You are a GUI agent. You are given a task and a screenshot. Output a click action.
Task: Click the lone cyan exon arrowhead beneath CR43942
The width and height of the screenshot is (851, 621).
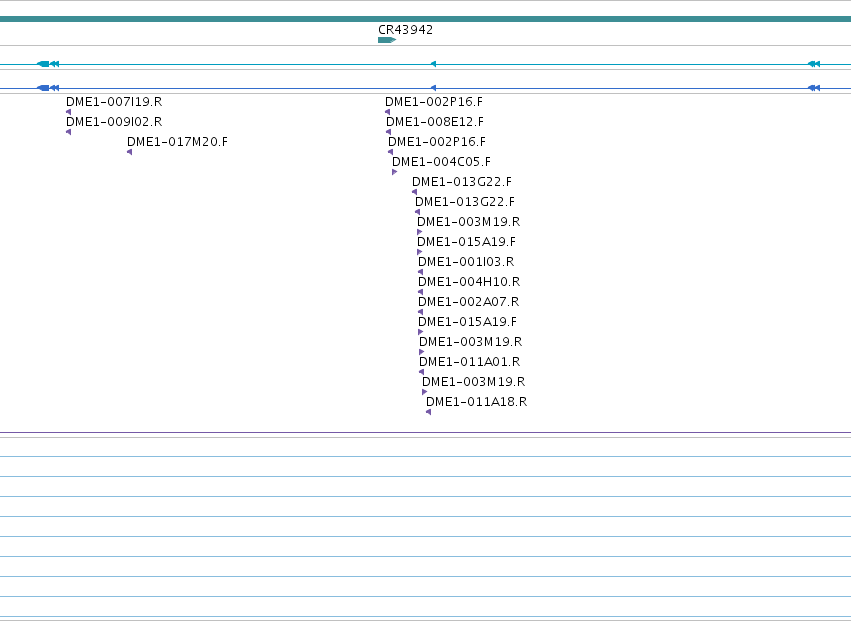433,64
